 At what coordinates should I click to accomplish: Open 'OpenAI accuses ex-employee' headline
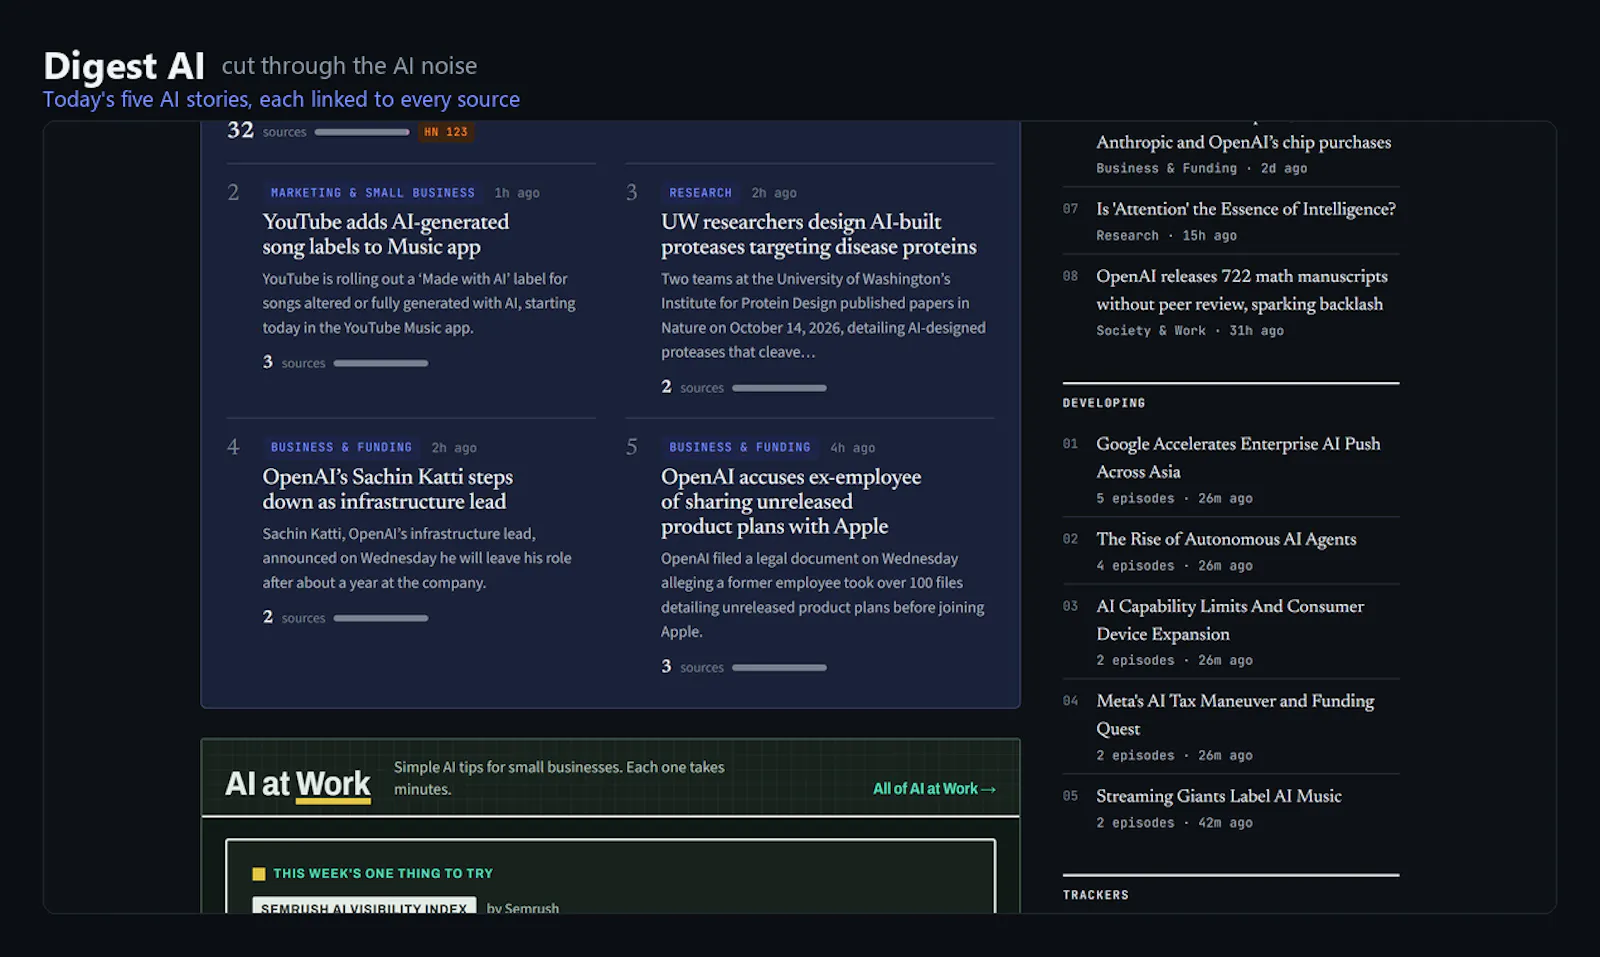point(790,501)
